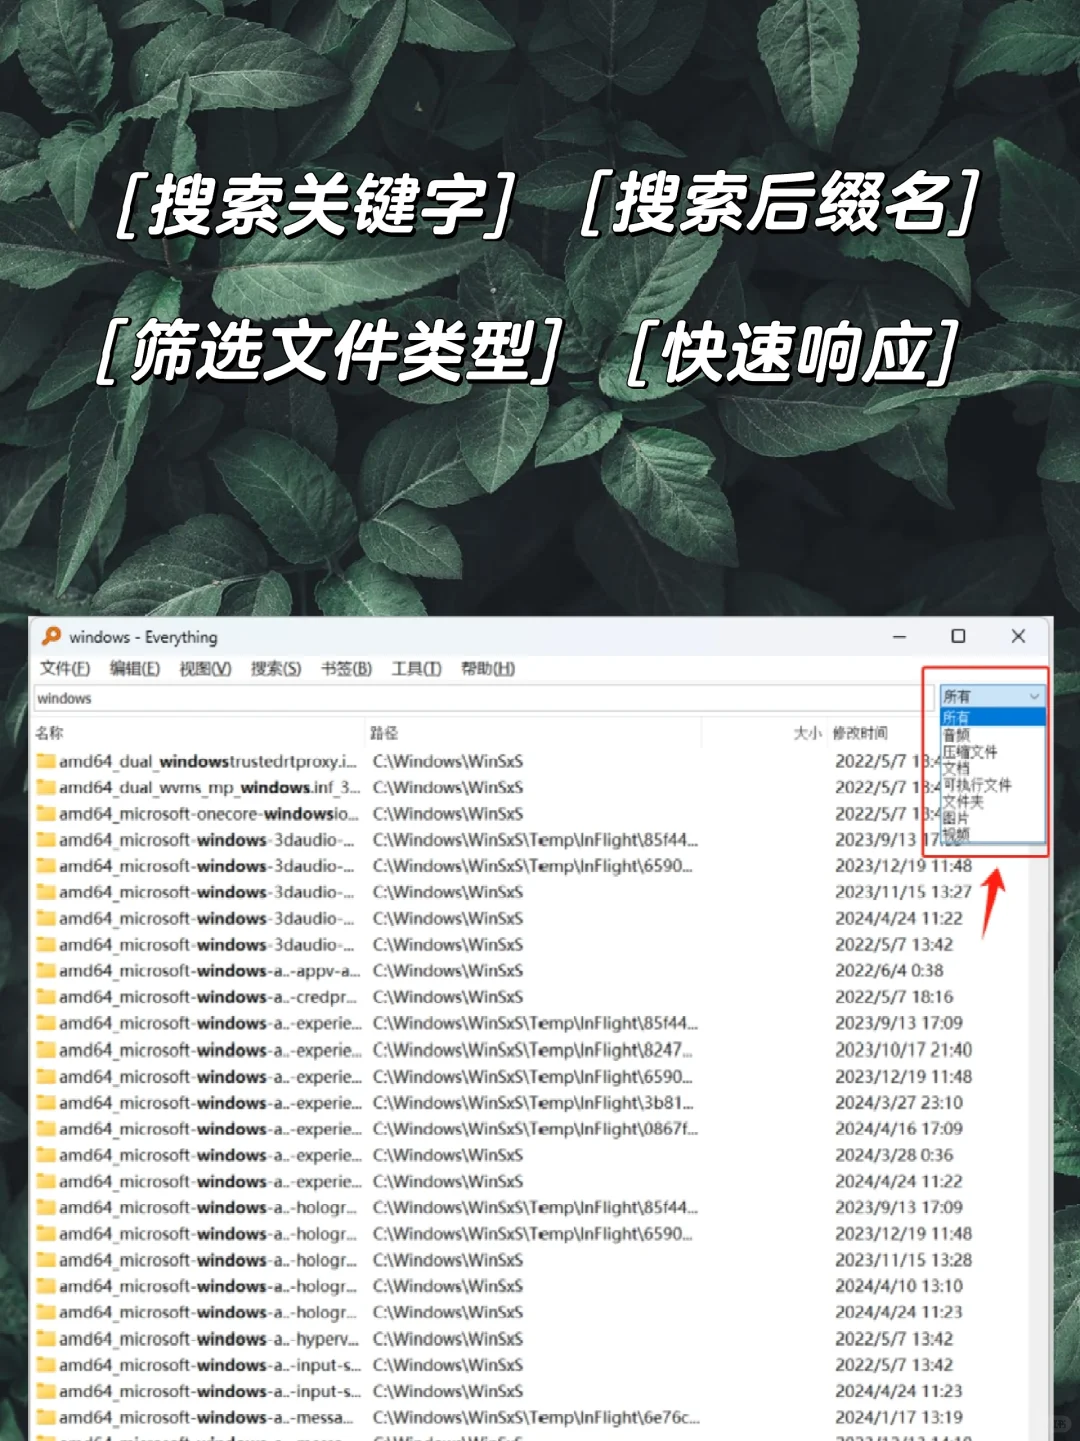Click folder icon beside the amd64_microsoft-windows-a..-hyperv entry
This screenshot has height=1441, width=1080.
[x=46, y=1338]
